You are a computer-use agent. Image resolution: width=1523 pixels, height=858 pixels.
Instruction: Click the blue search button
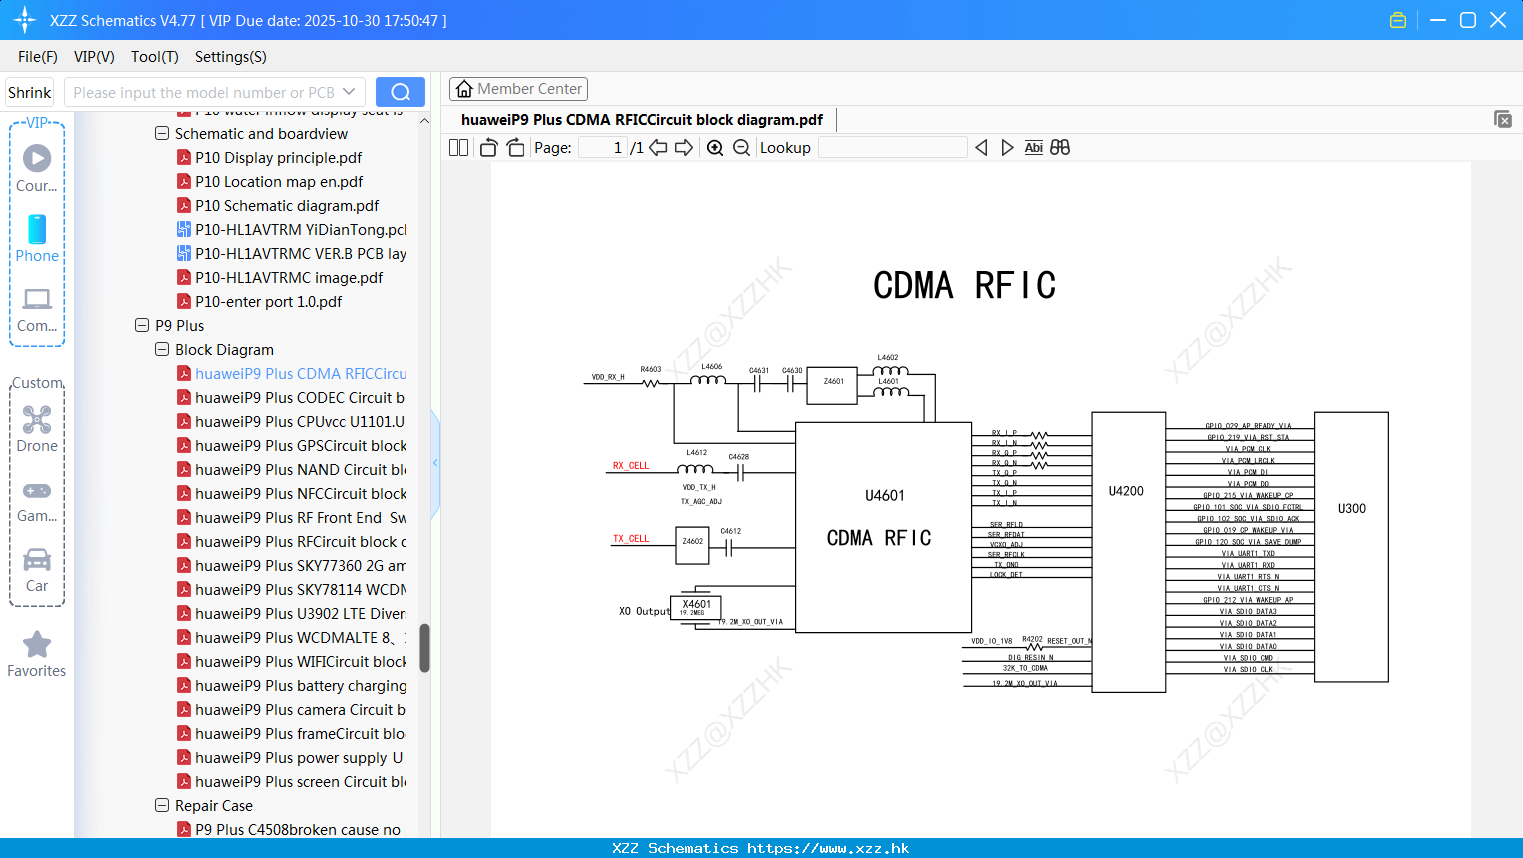400,92
